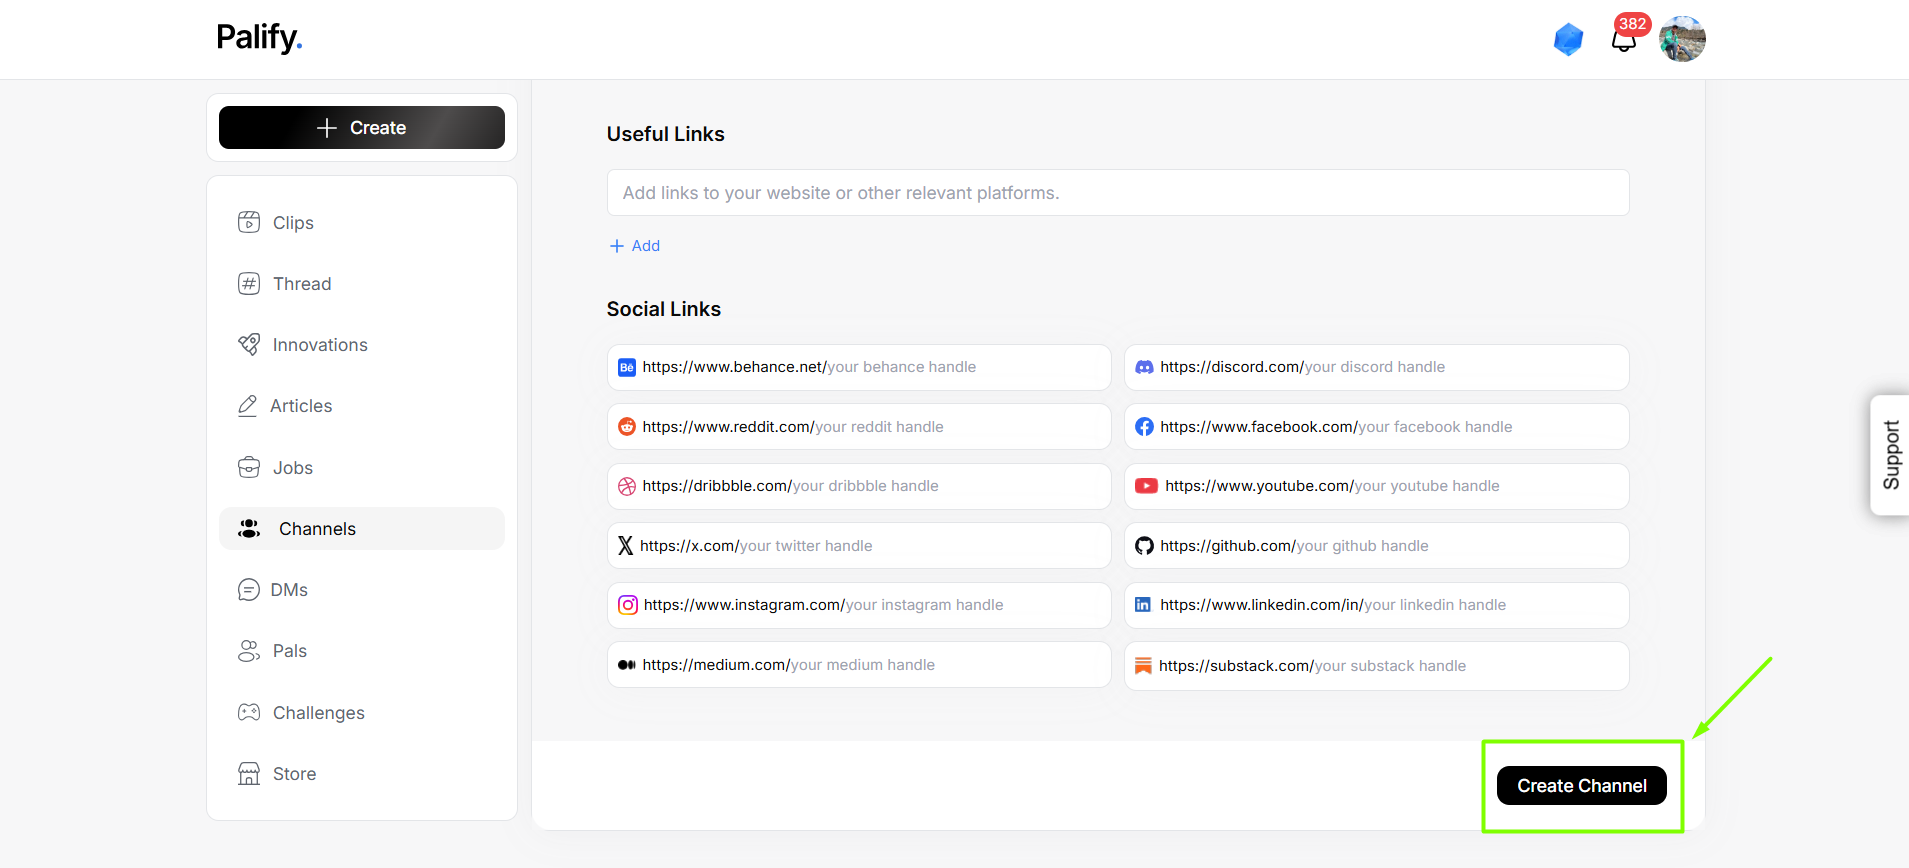This screenshot has width=1909, height=868.
Task: Click the Discord handle input field
Action: point(1377,367)
